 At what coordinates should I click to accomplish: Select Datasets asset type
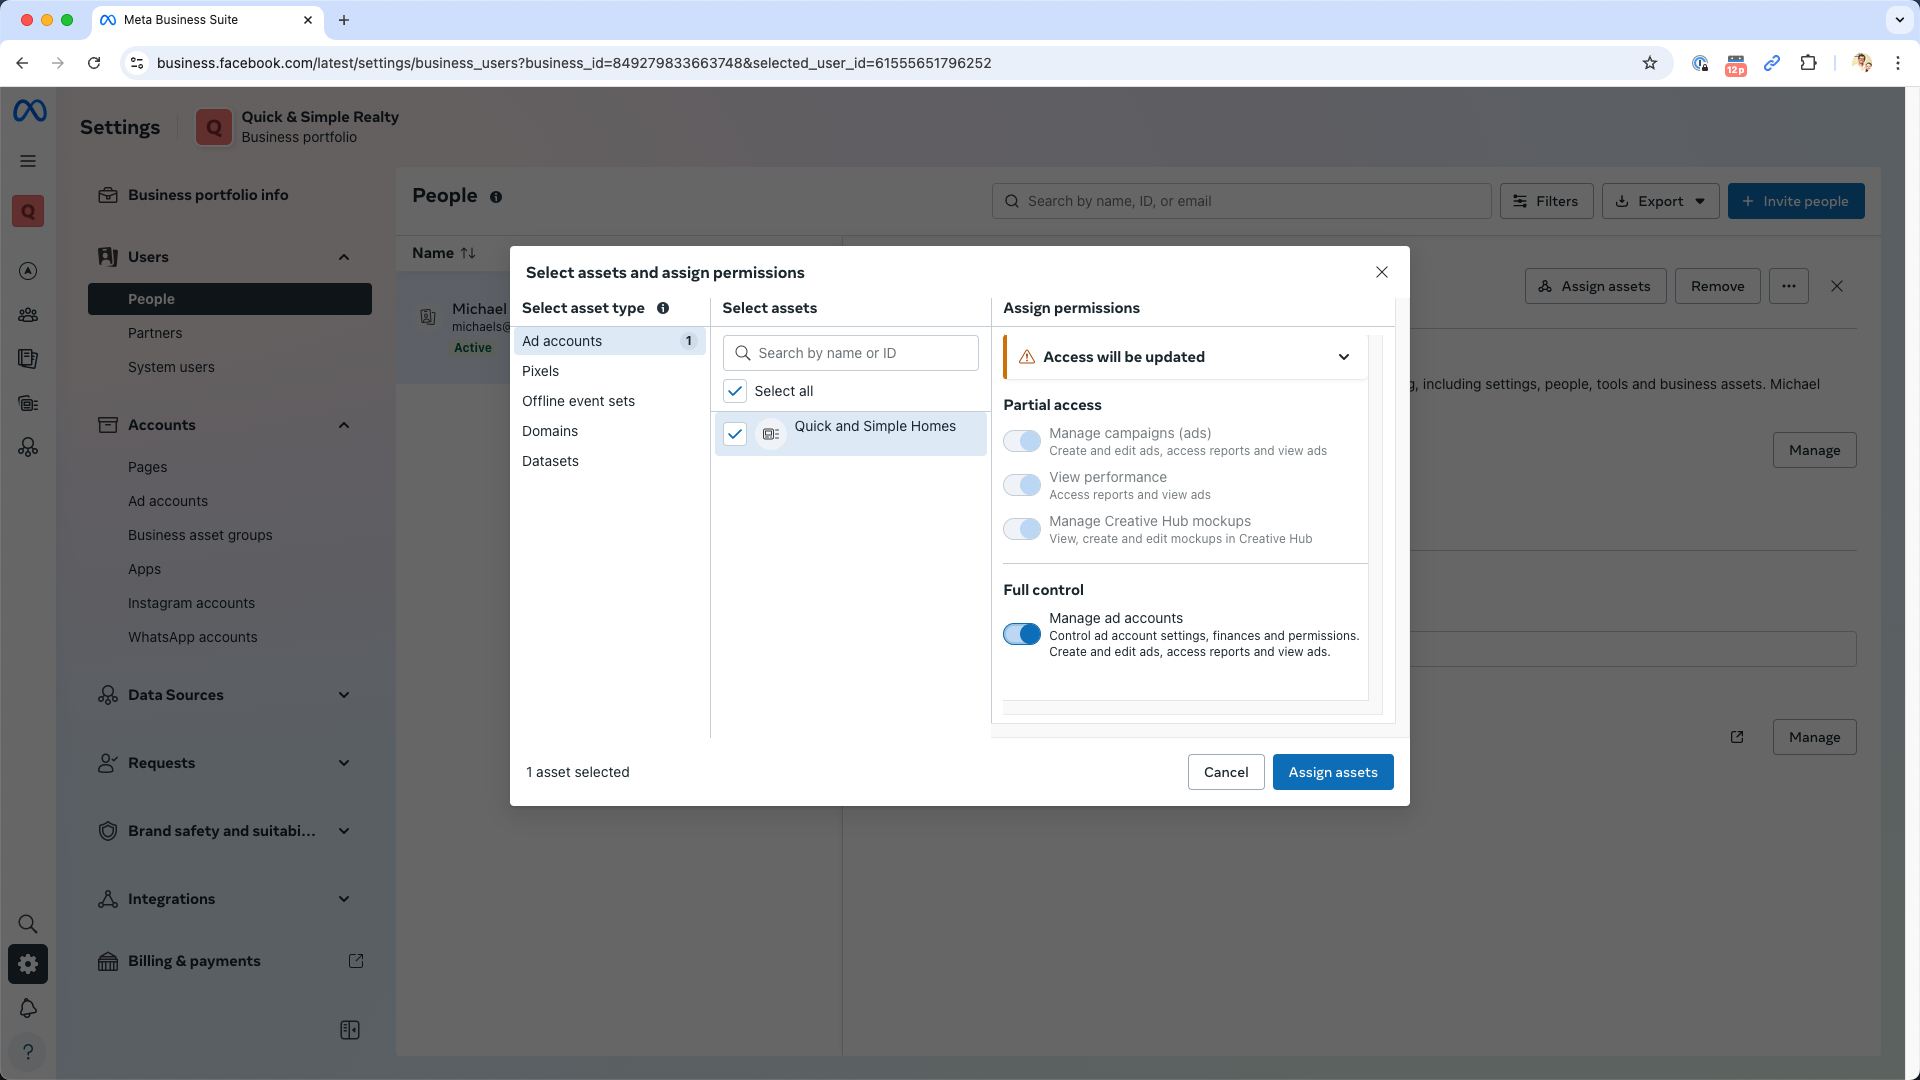click(x=609, y=461)
